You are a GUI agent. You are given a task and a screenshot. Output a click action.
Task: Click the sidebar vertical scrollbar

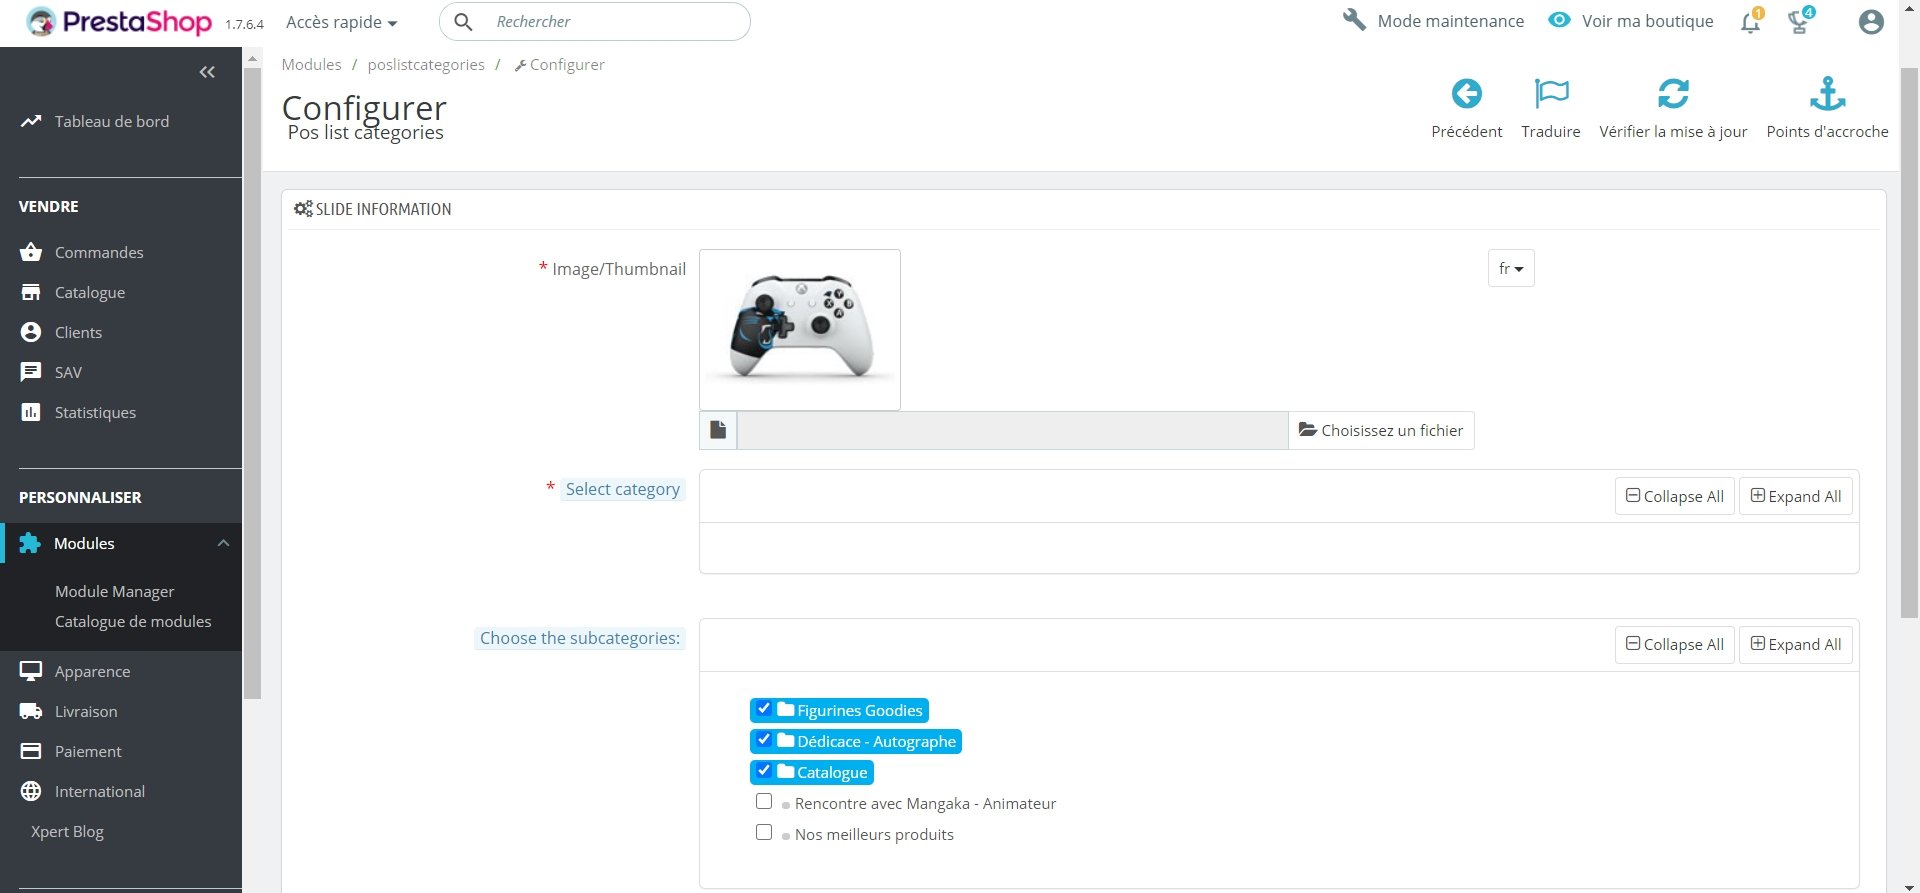[253, 380]
